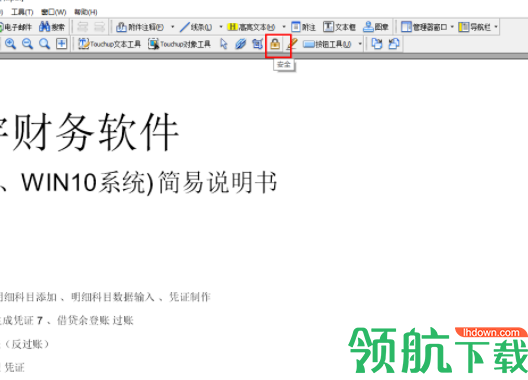Click the pen signature icon
Screen dimensions: 528x380
click(x=292, y=44)
